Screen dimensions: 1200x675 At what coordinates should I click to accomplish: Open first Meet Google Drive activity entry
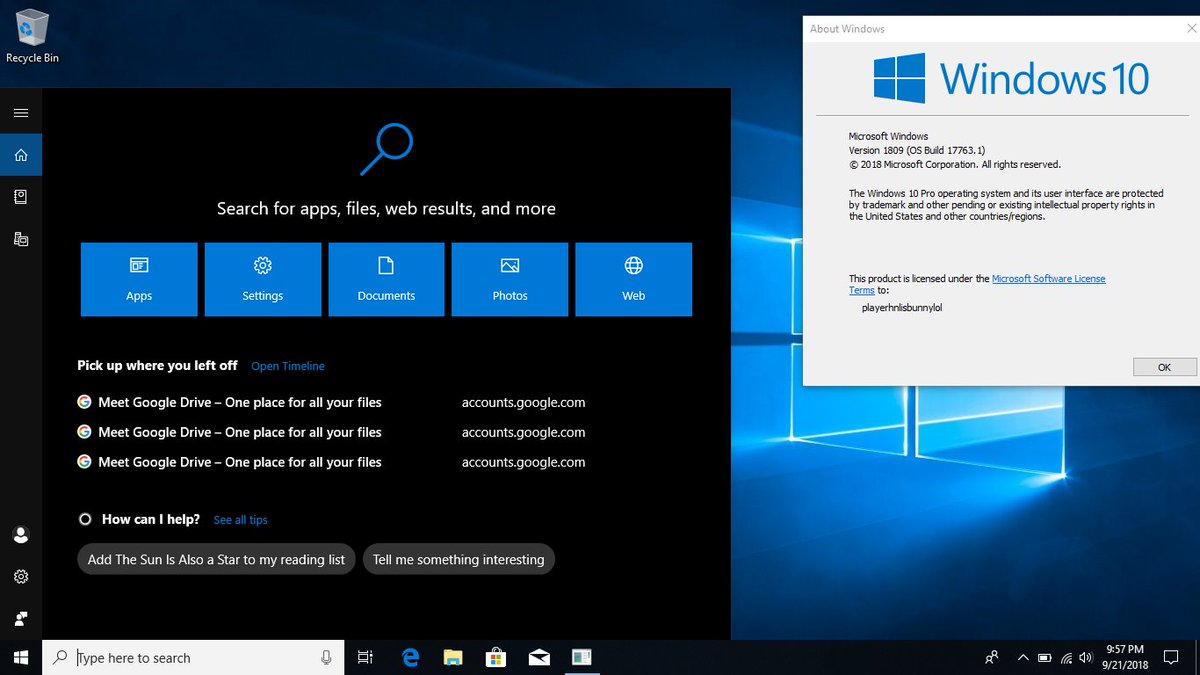[332, 402]
